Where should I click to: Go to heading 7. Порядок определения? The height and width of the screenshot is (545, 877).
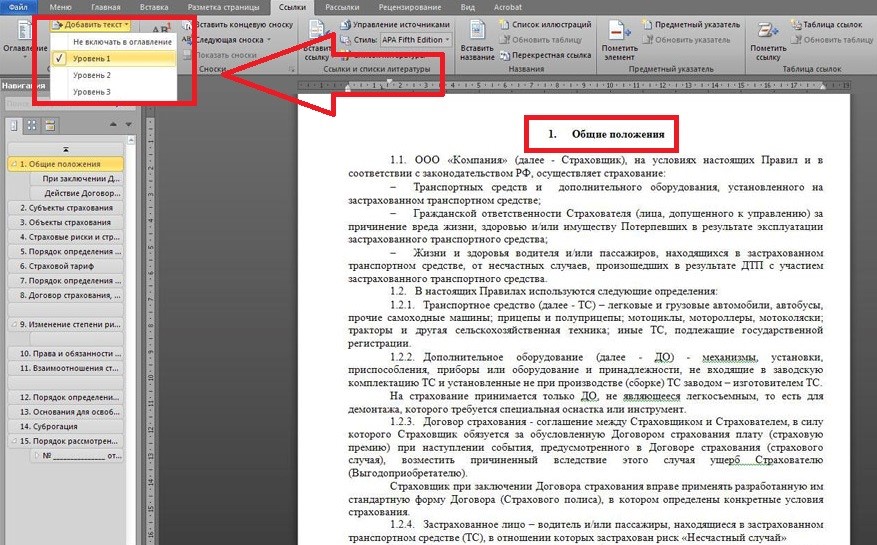tap(65, 280)
